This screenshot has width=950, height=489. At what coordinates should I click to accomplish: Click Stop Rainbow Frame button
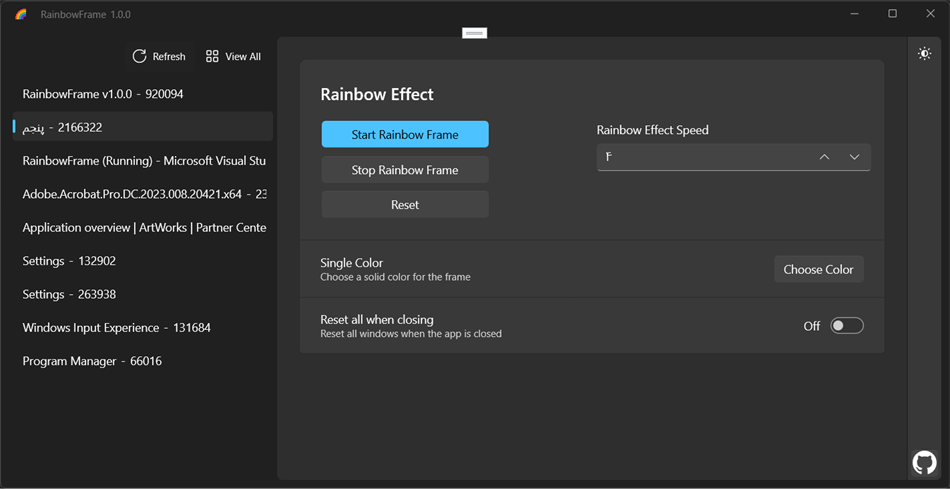[405, 170]
